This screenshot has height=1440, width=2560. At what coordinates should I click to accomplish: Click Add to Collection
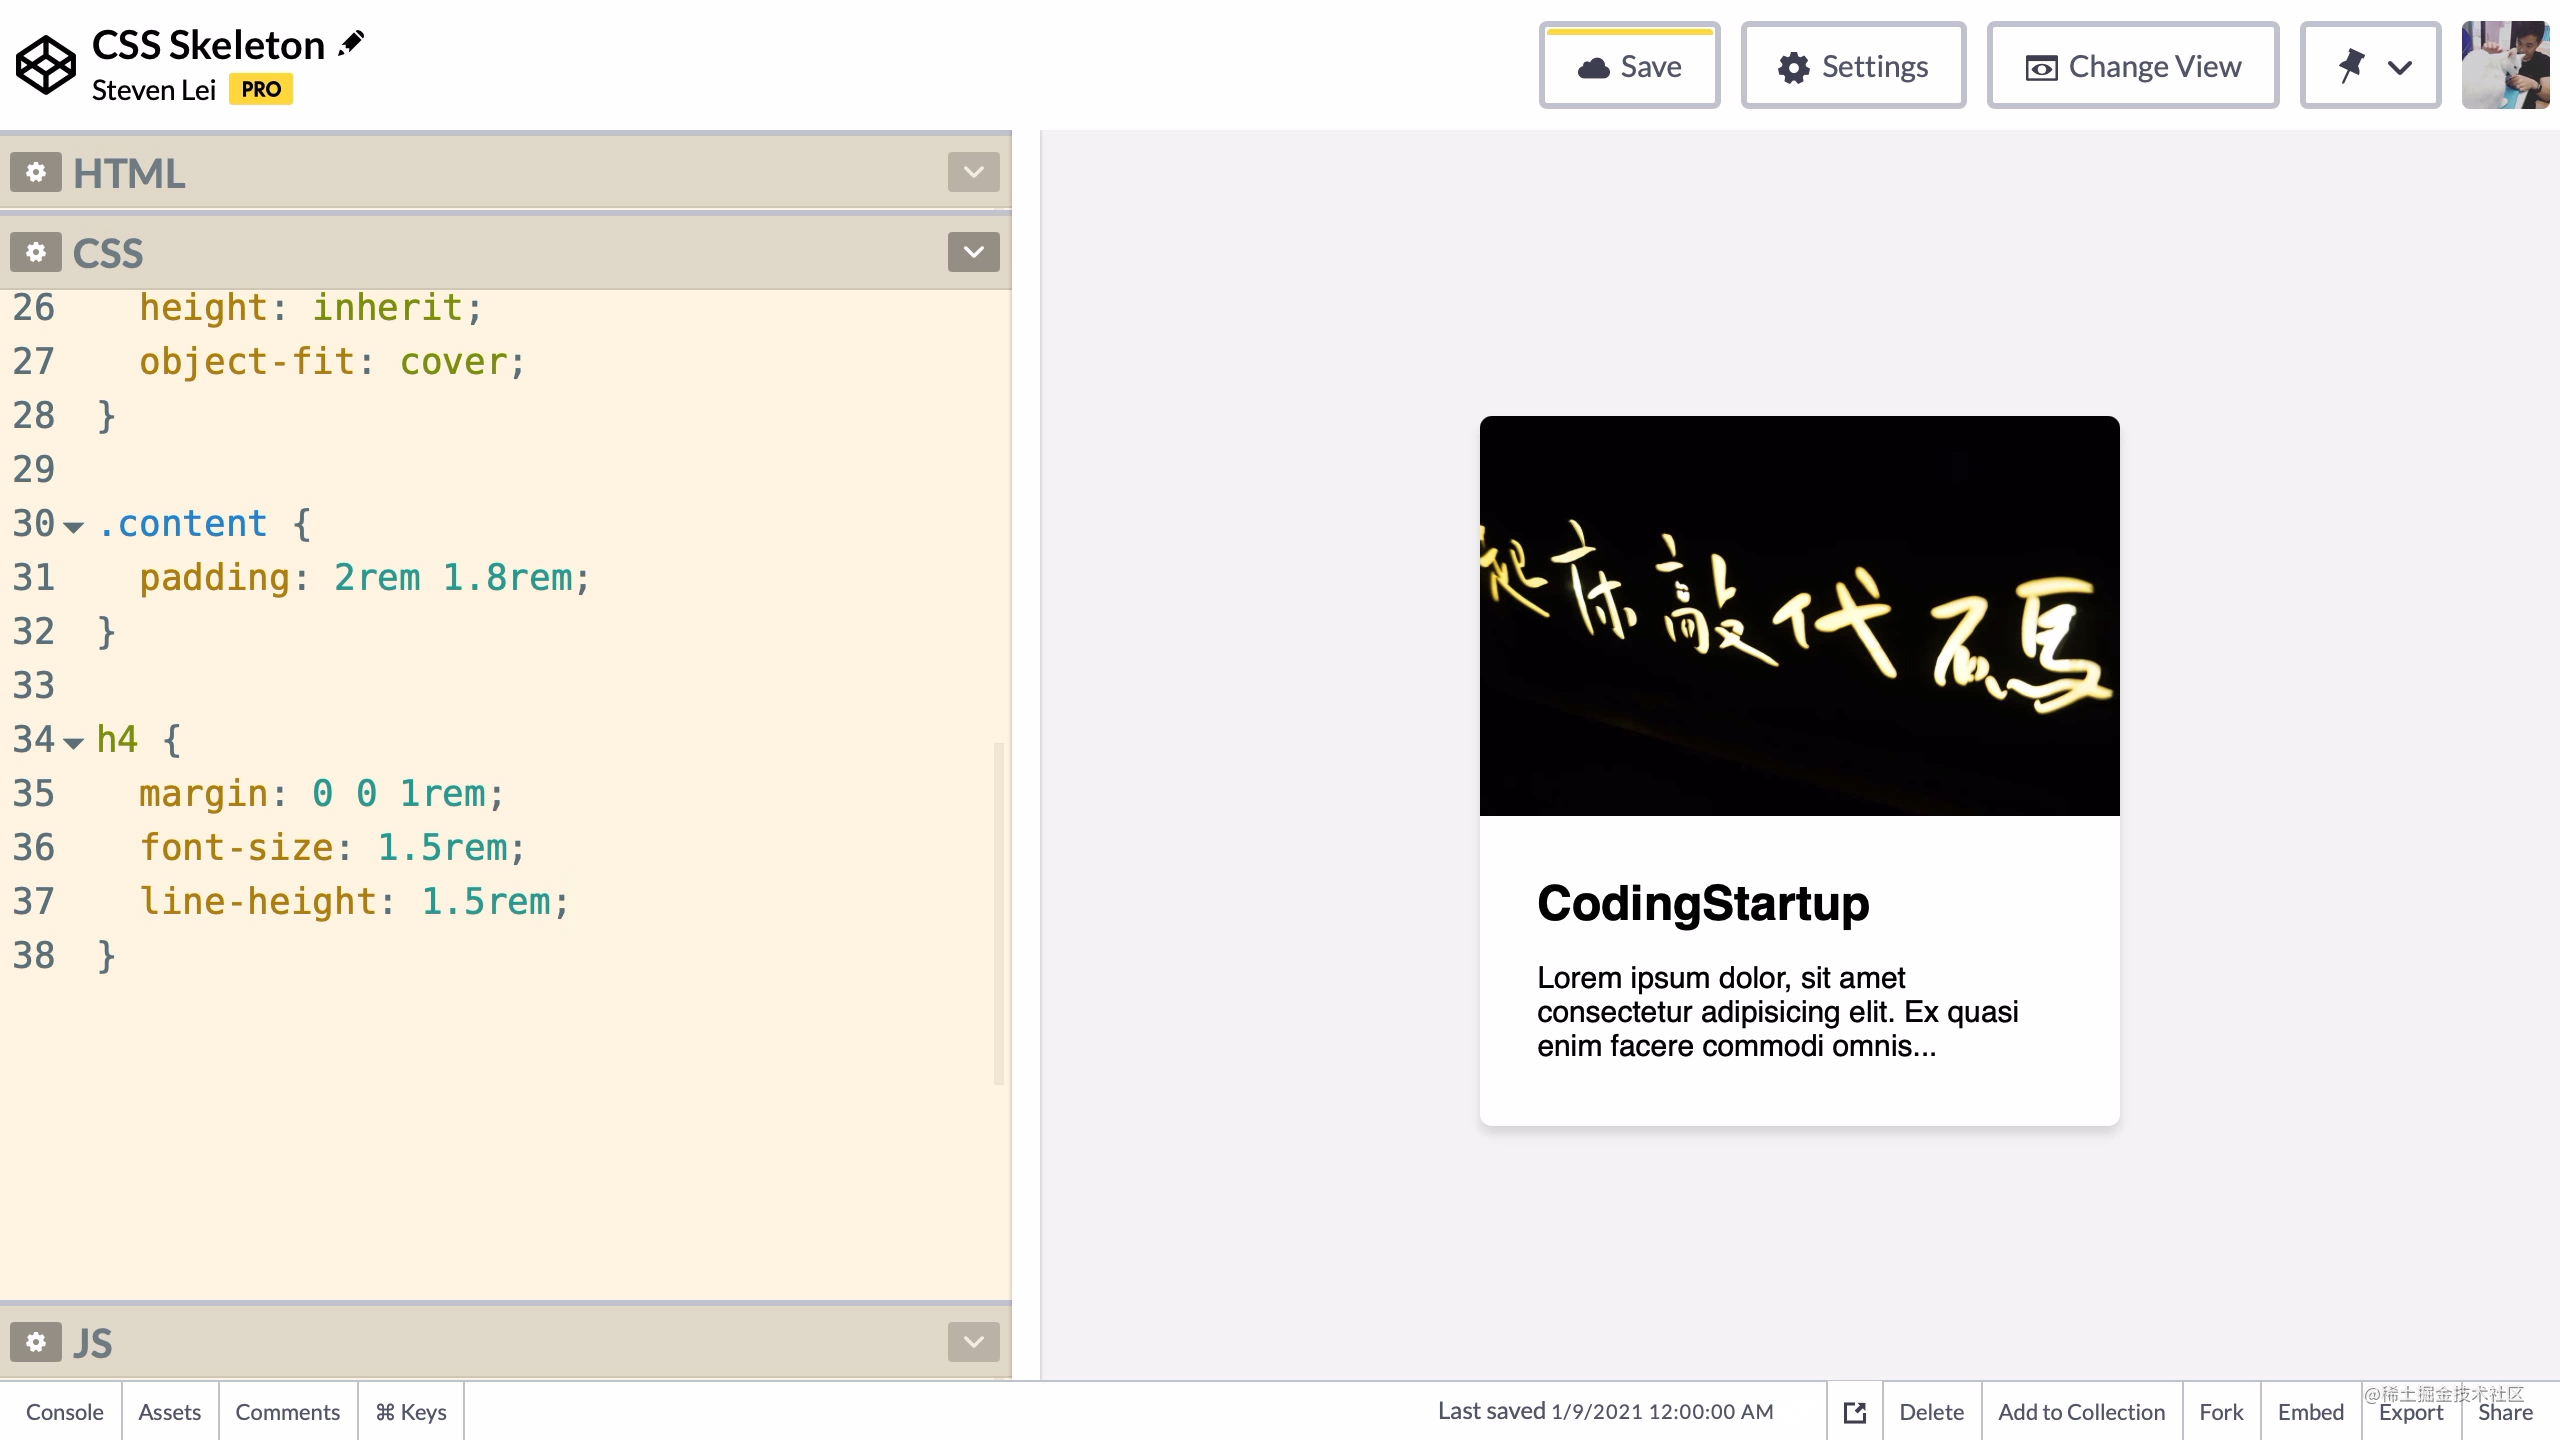pyautogui.click(x=2080, y=1411)
